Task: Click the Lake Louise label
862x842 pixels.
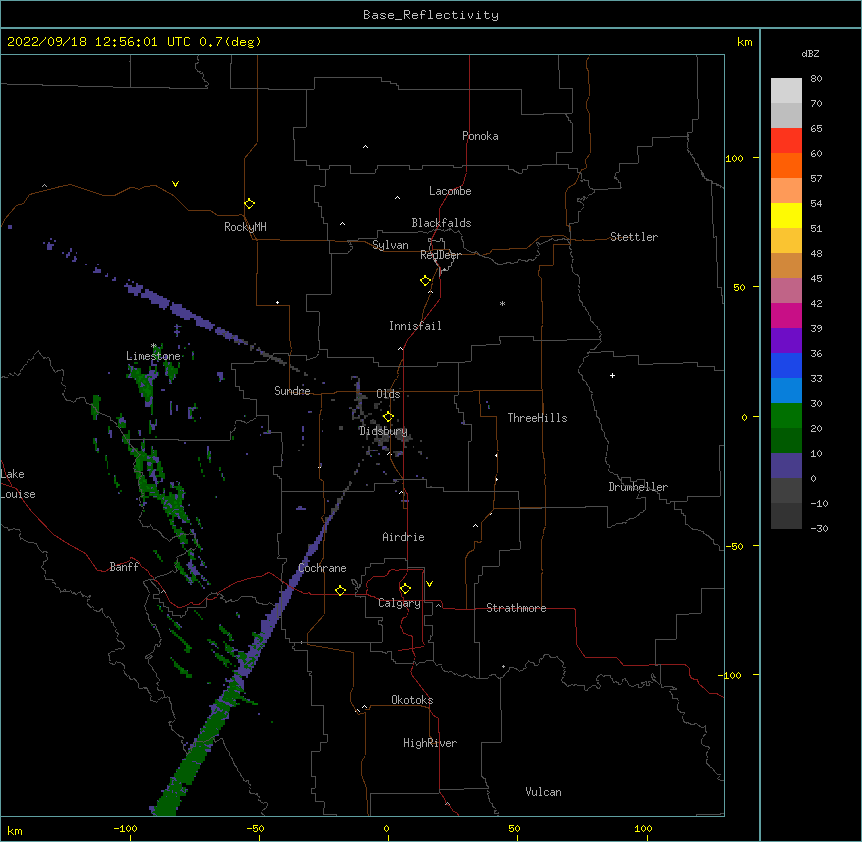Action: point(18,484)
